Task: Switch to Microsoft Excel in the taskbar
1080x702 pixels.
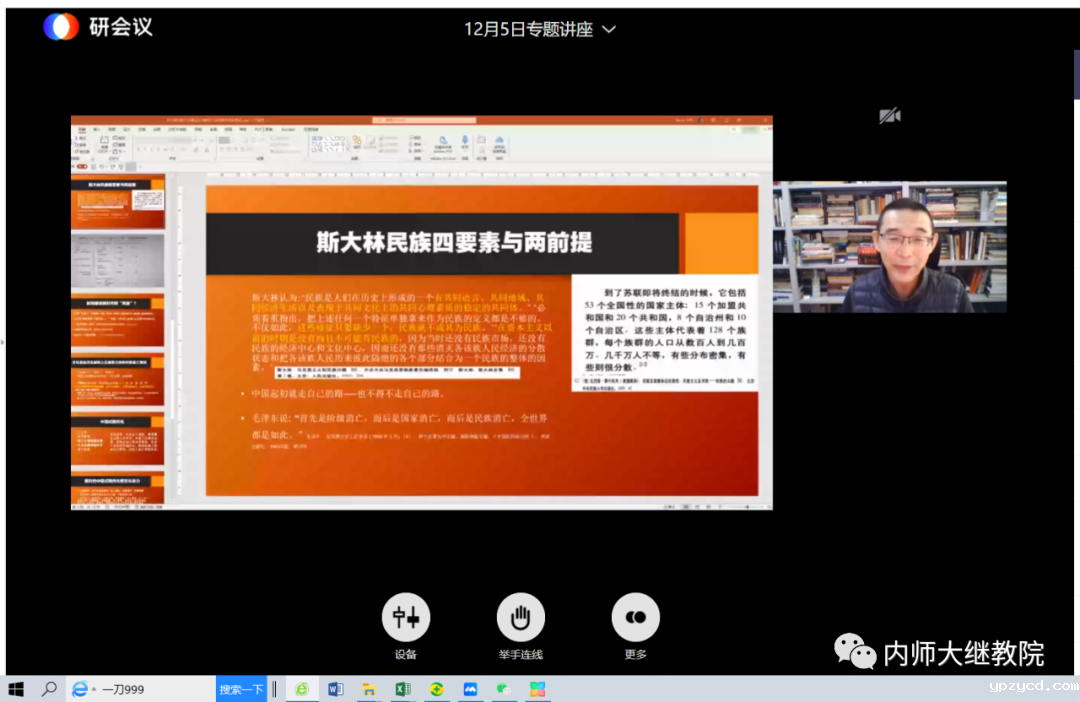Action: pyautogui.click(x=403, y=689)
